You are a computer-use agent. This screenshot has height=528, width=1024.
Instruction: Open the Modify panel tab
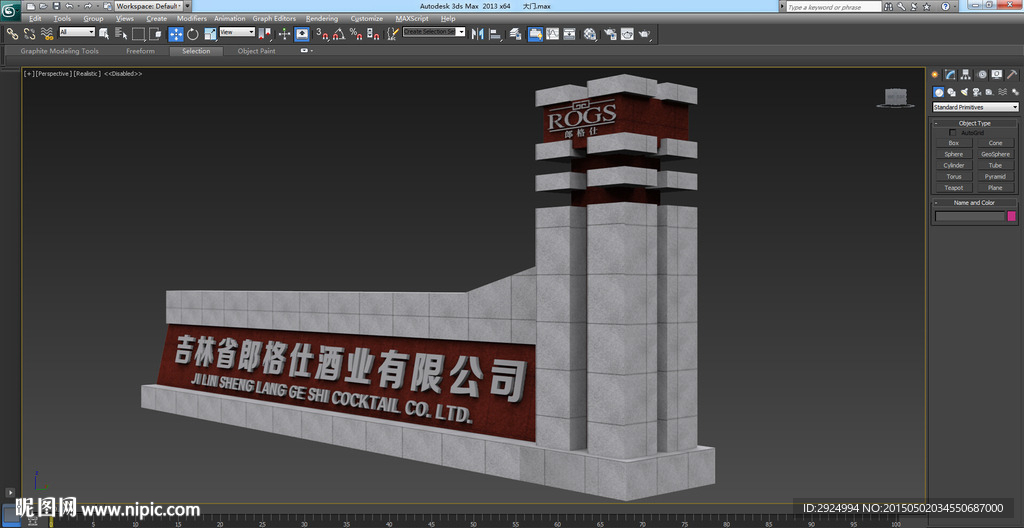coord(950,74)
